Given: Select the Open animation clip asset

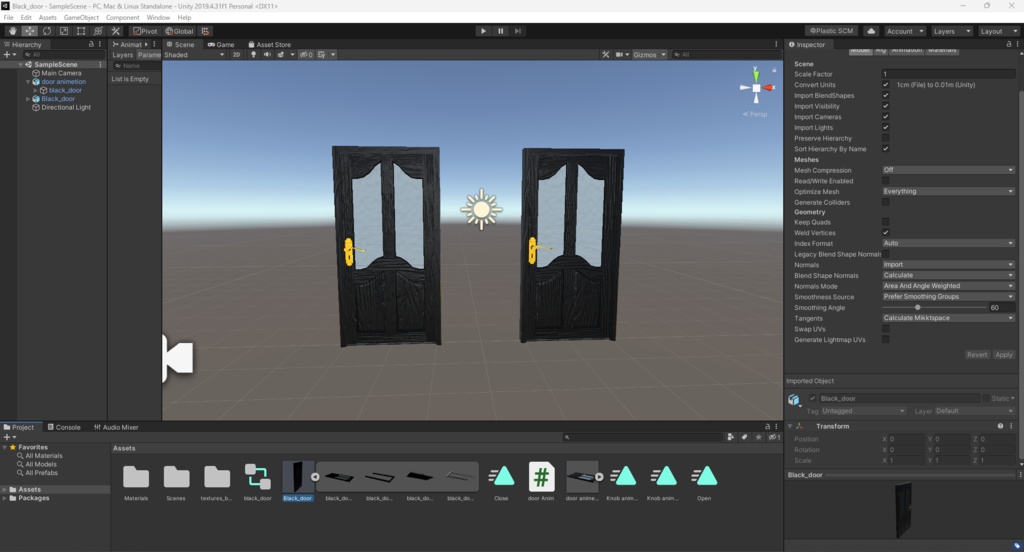Looking at the screenshot, I should pyautogui.click(x=703, y=481).
